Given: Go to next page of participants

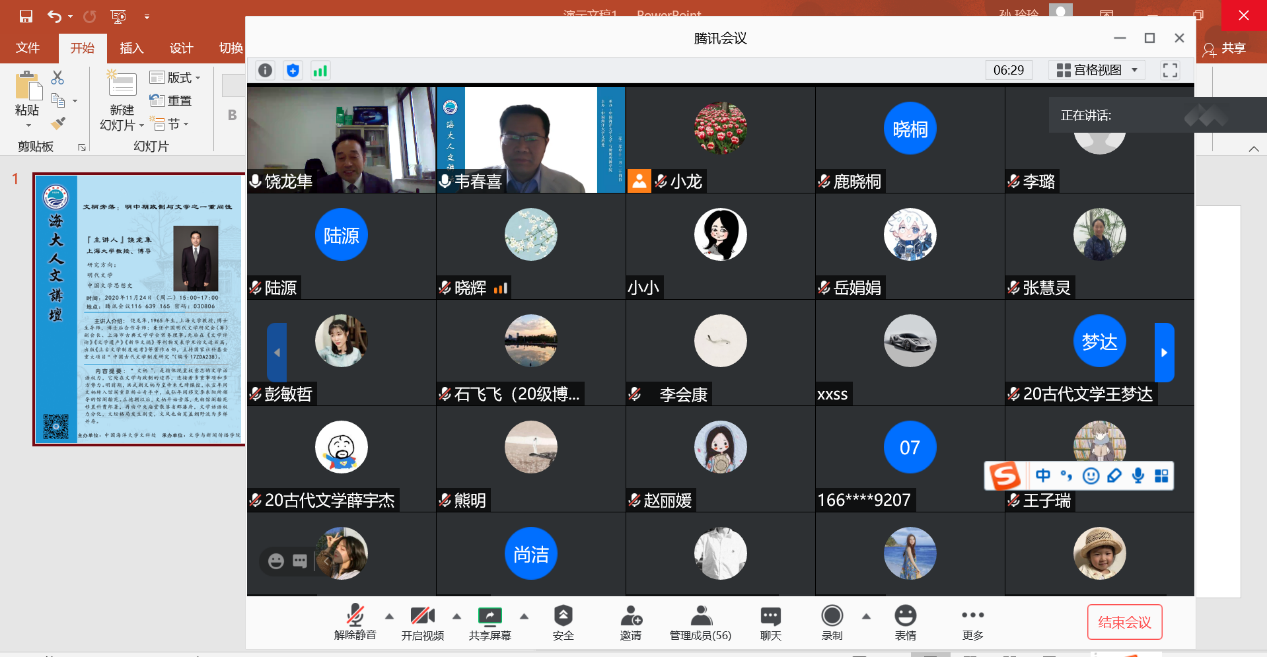Looking at the screenshot, I should (x=1164, y=352).
